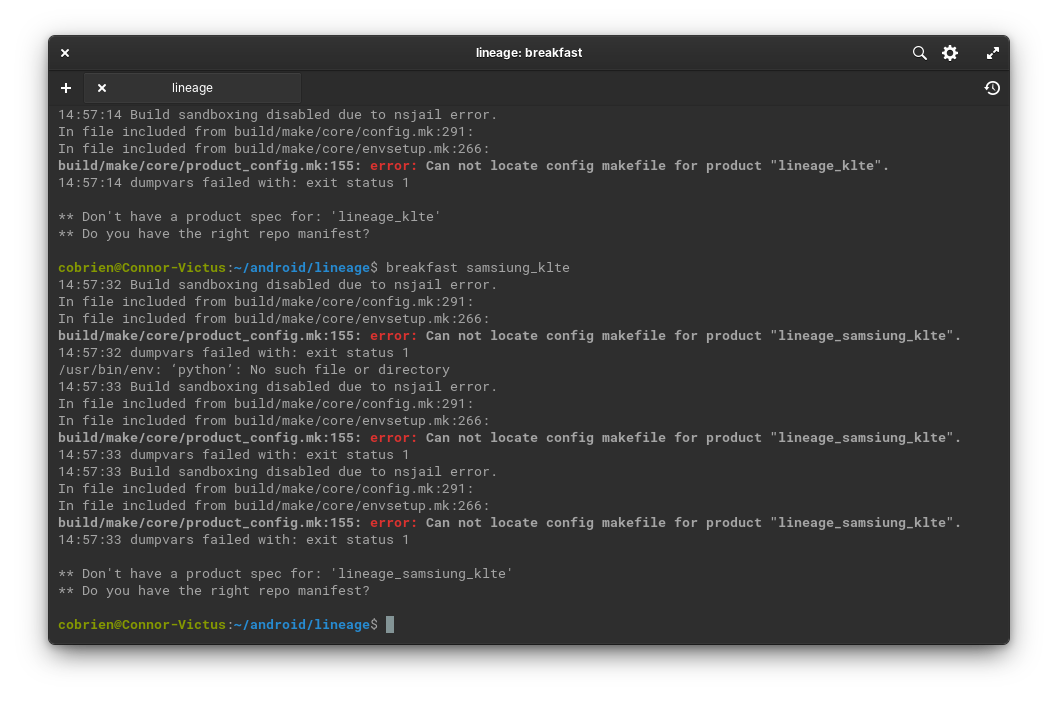The image size is (1058, 706).
Task: Click the '14:57:14 dumpvars failed' line
Action: 233,183
